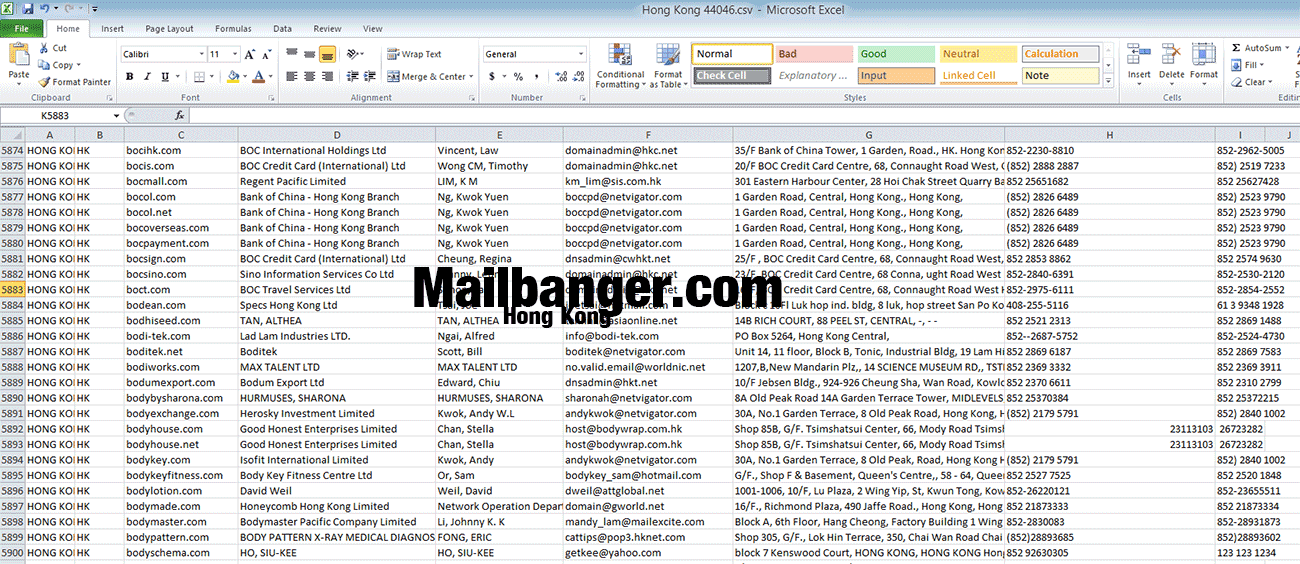The width and height of the screenshot is (1300, 564).
Task: Click the Decrease Indent icon
Action: click(352, 76)
